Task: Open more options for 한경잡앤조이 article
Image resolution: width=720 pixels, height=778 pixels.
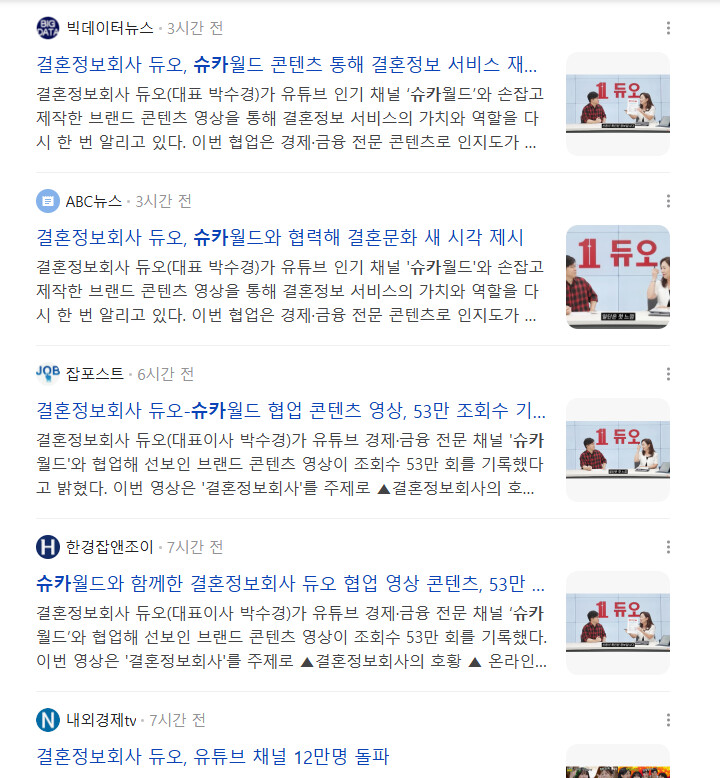Action: [668, 547]
